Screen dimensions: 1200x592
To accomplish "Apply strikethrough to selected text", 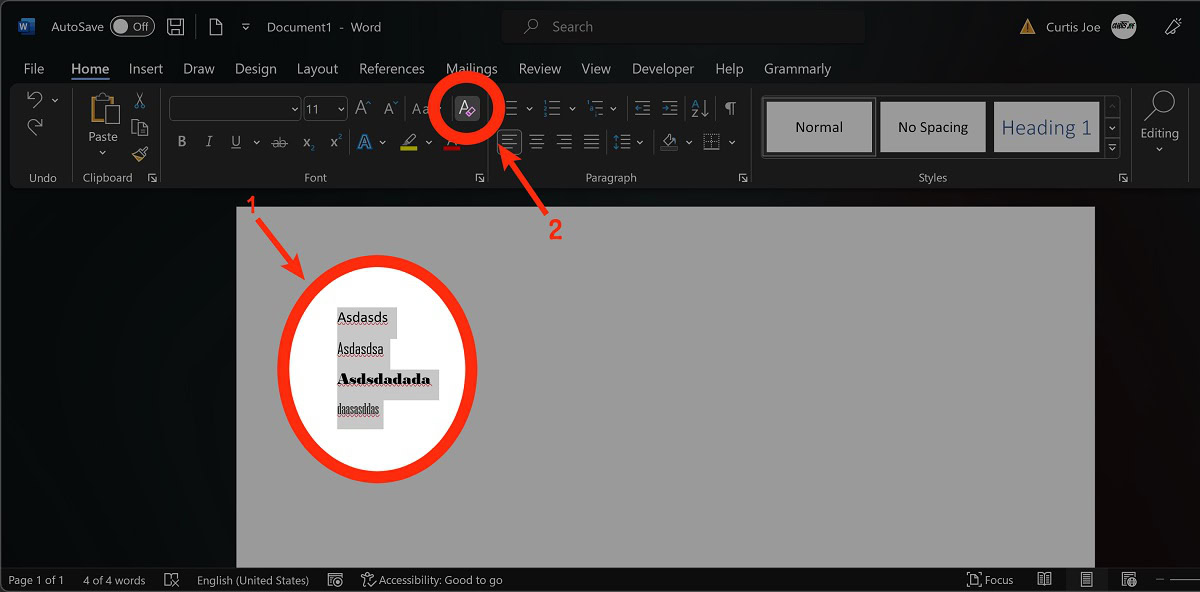I will click(x=279, y=141).
